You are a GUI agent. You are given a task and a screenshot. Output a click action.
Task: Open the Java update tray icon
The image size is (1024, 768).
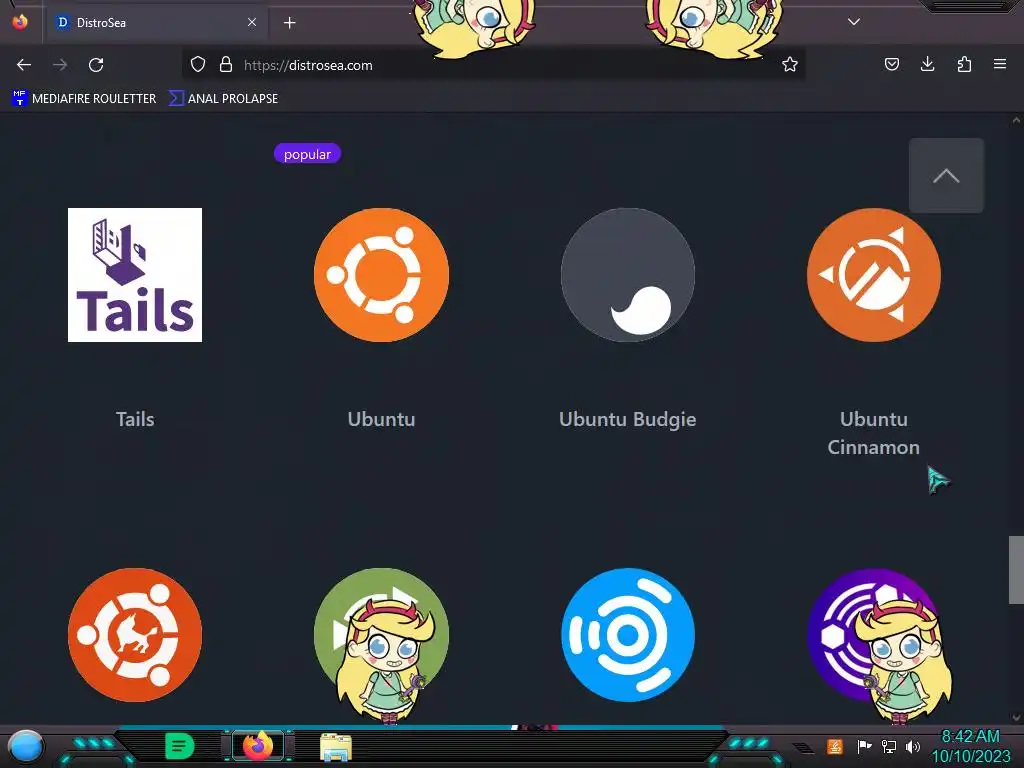(x=835, y=746)
